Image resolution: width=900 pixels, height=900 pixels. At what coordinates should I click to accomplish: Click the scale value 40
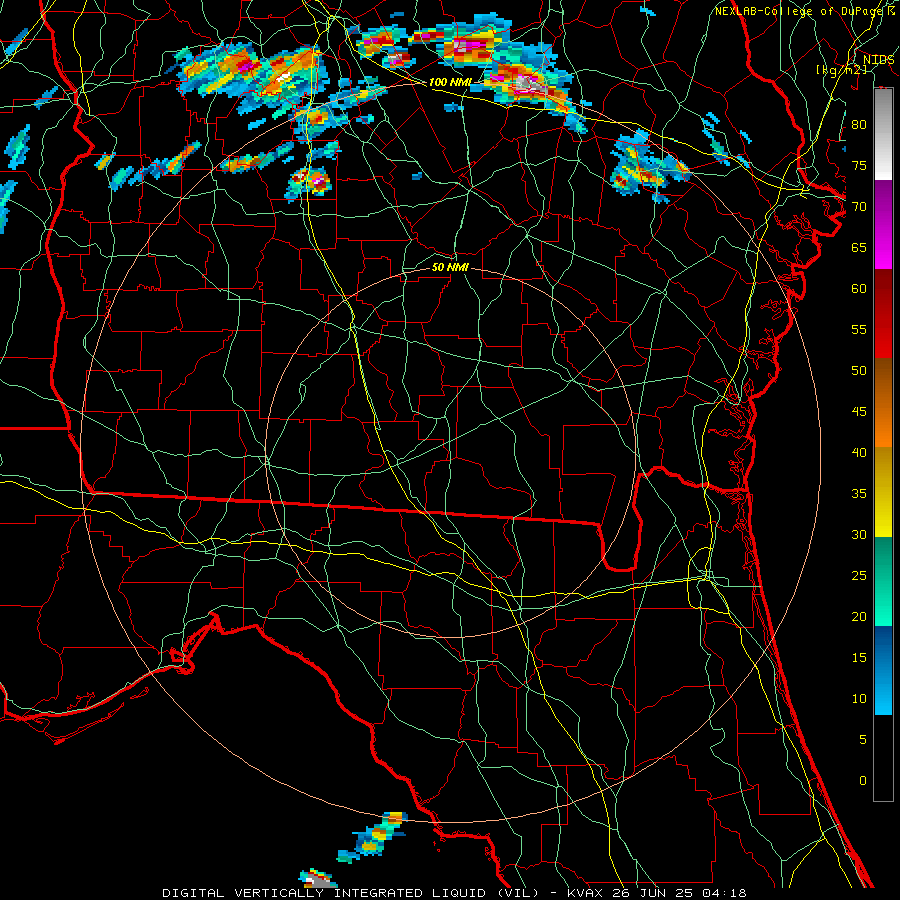[859, 452]
